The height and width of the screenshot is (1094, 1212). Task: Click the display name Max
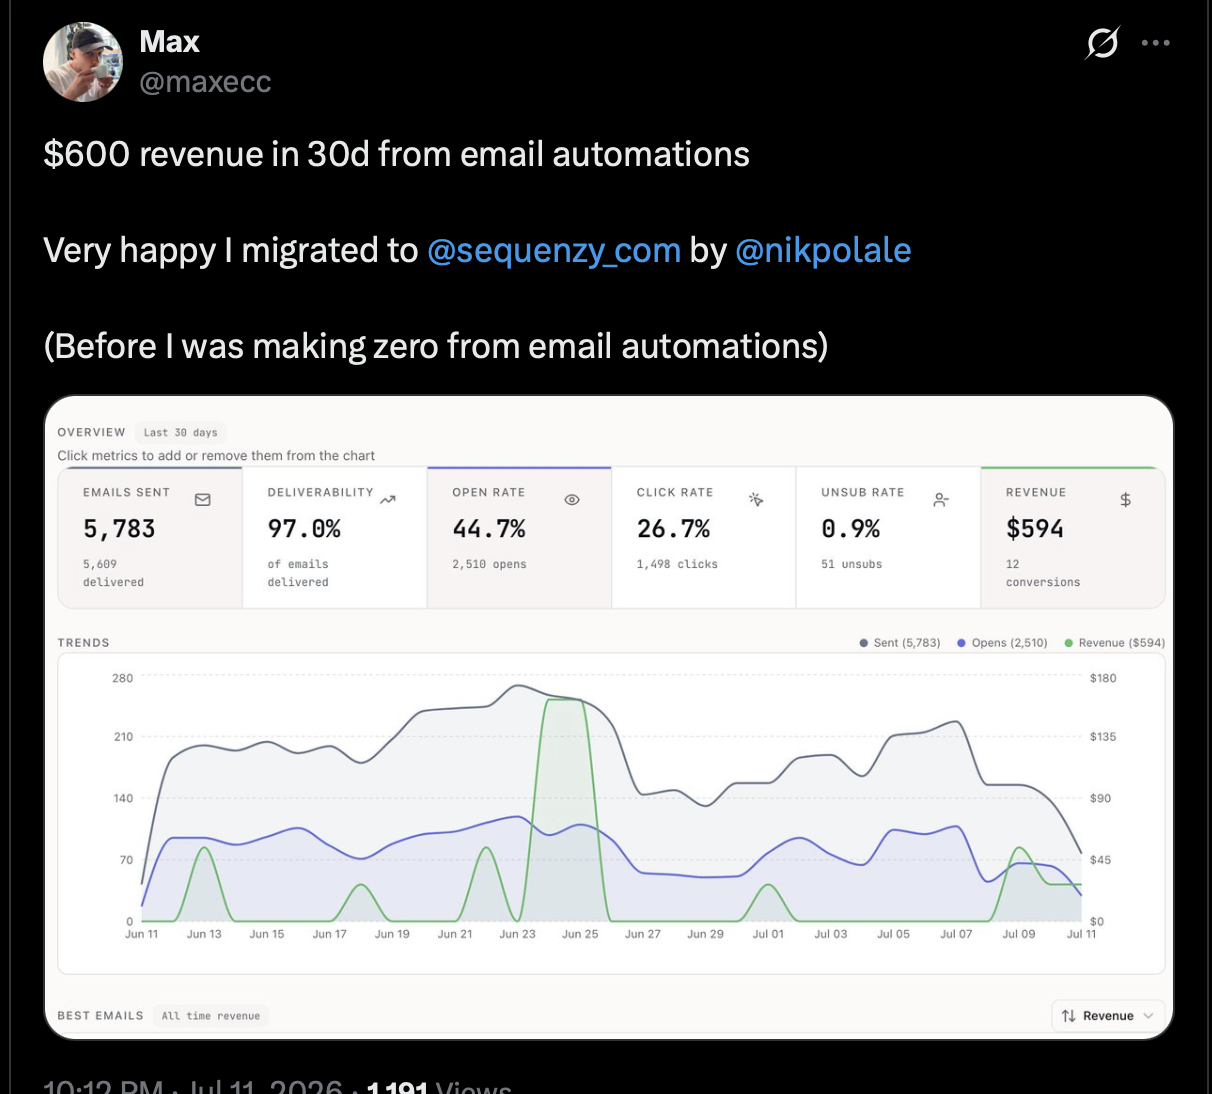point(169,42)
